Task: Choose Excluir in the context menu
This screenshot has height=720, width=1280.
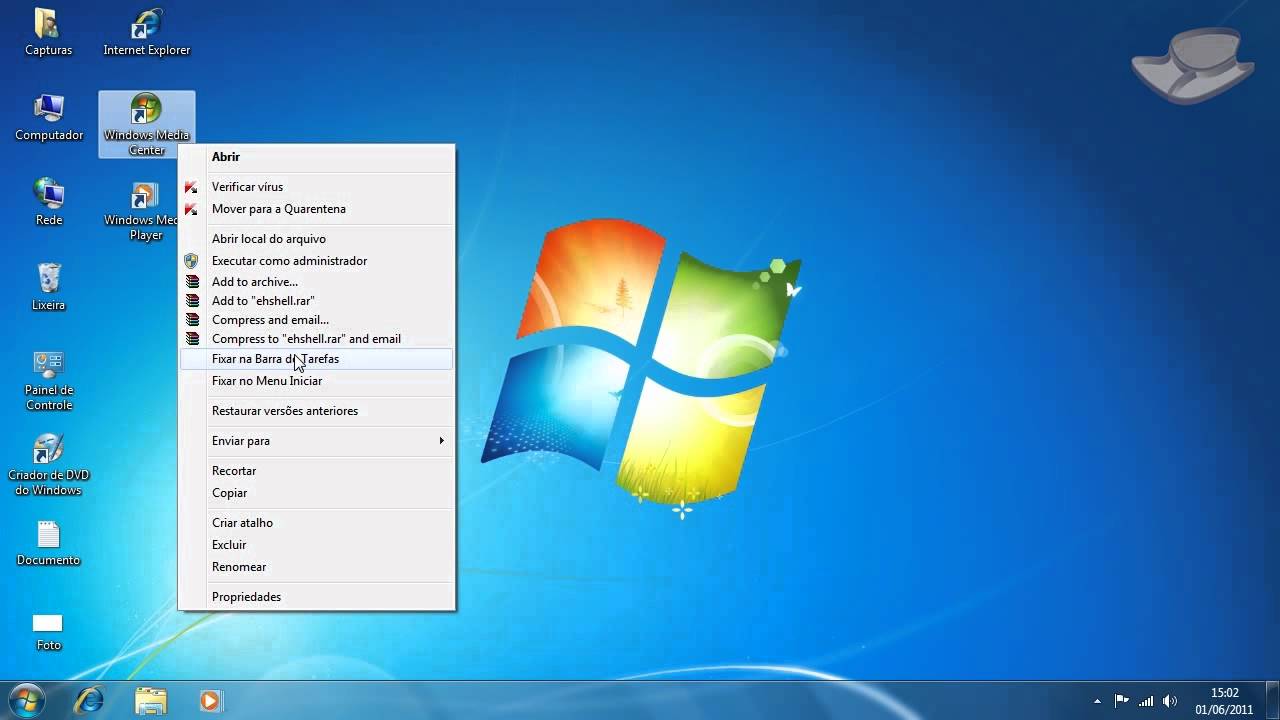Action: pos(316,545)
